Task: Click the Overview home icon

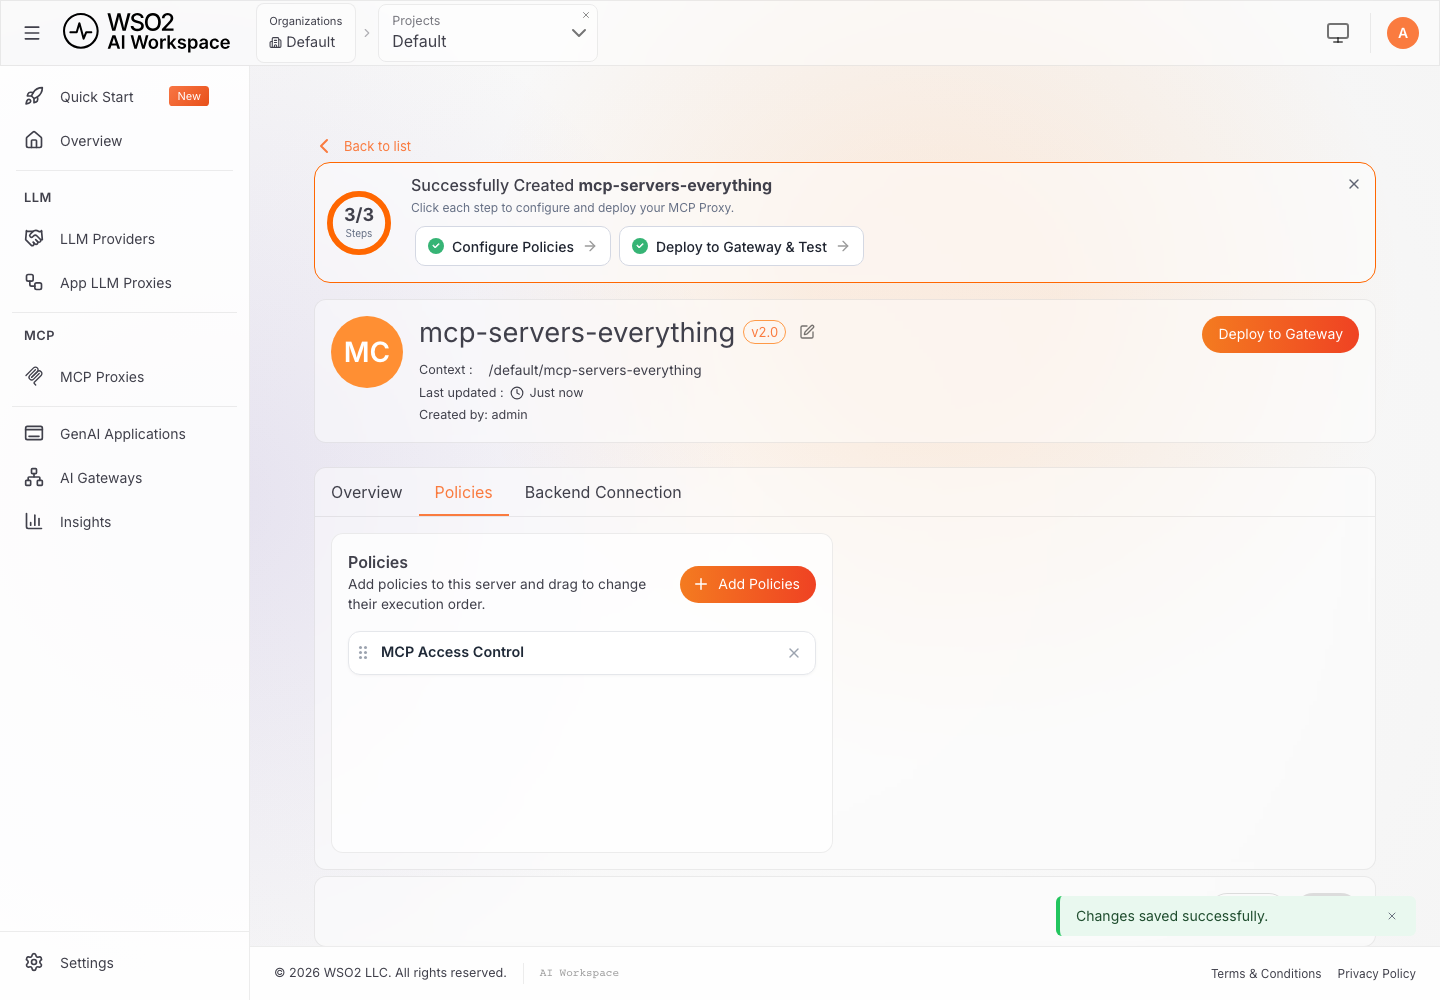Action: 34,140
